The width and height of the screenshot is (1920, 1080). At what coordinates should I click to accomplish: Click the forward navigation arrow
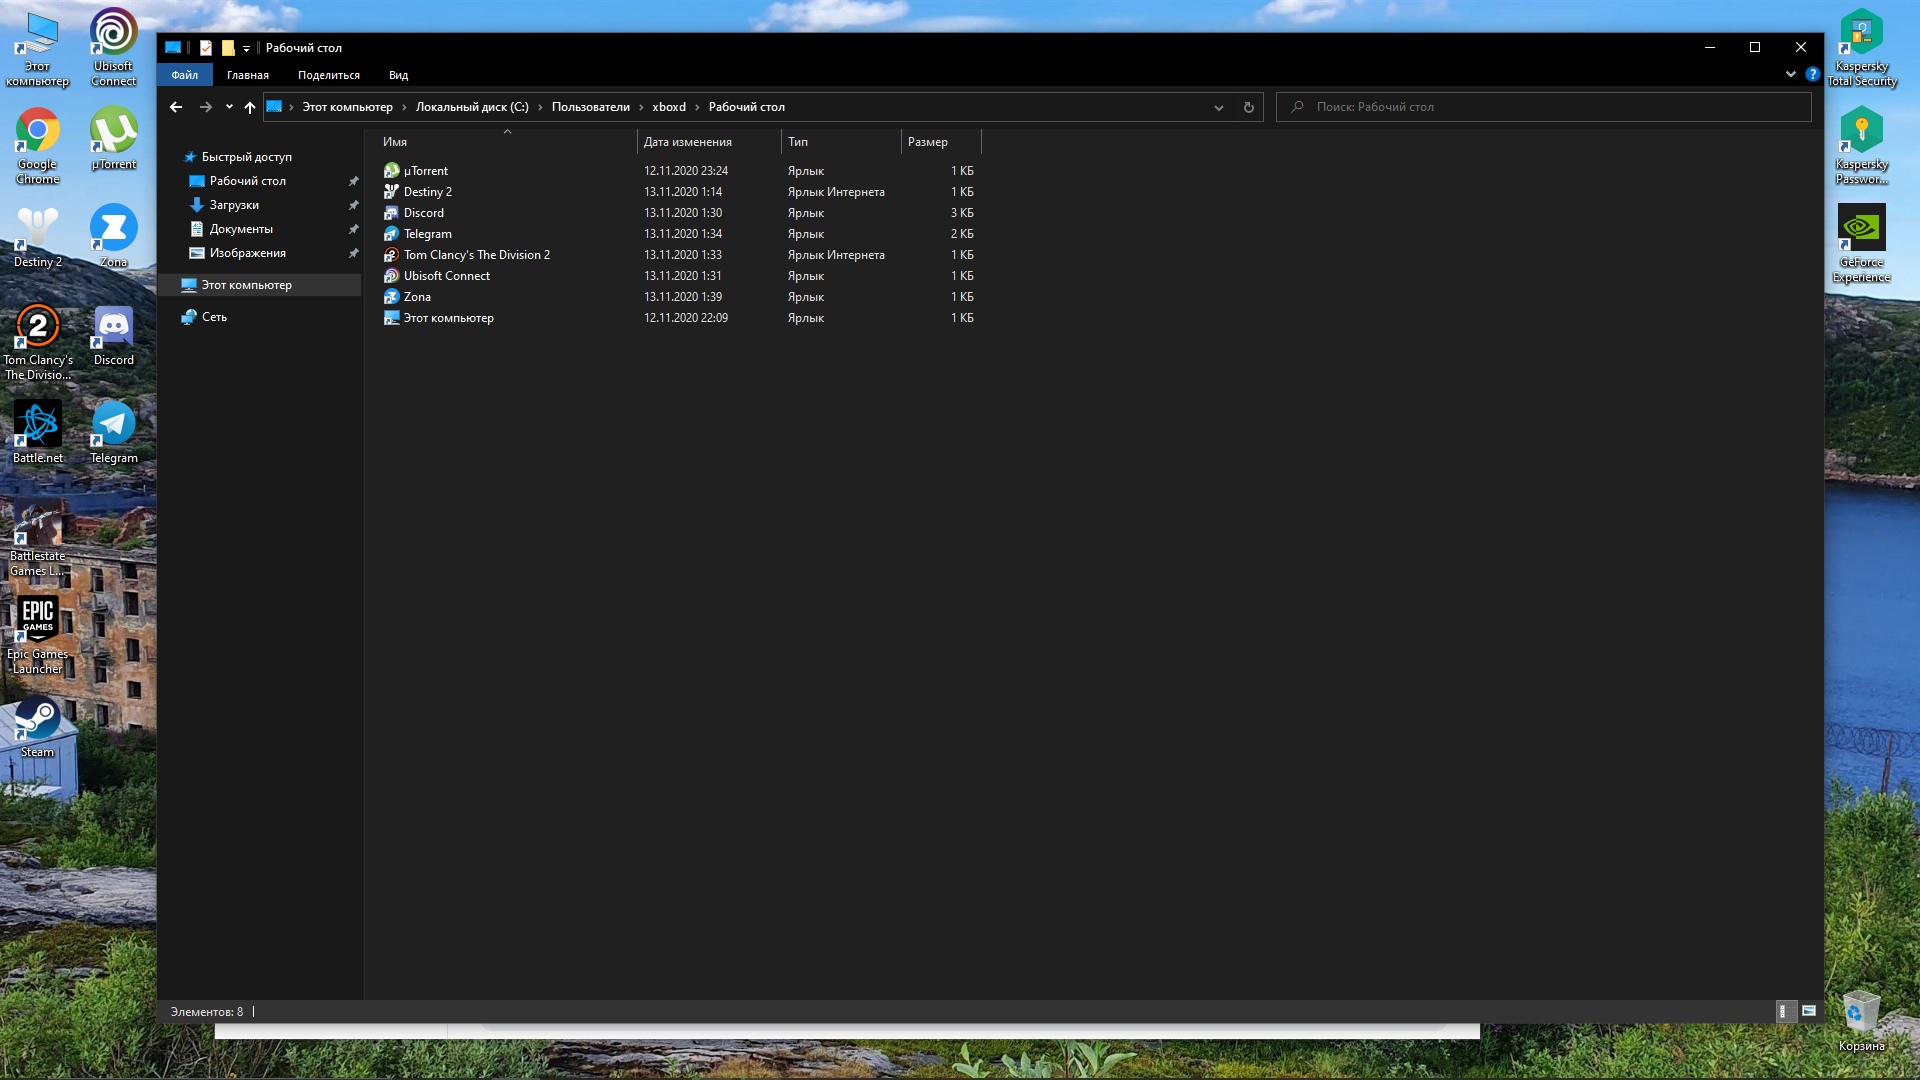coord(206,107)
